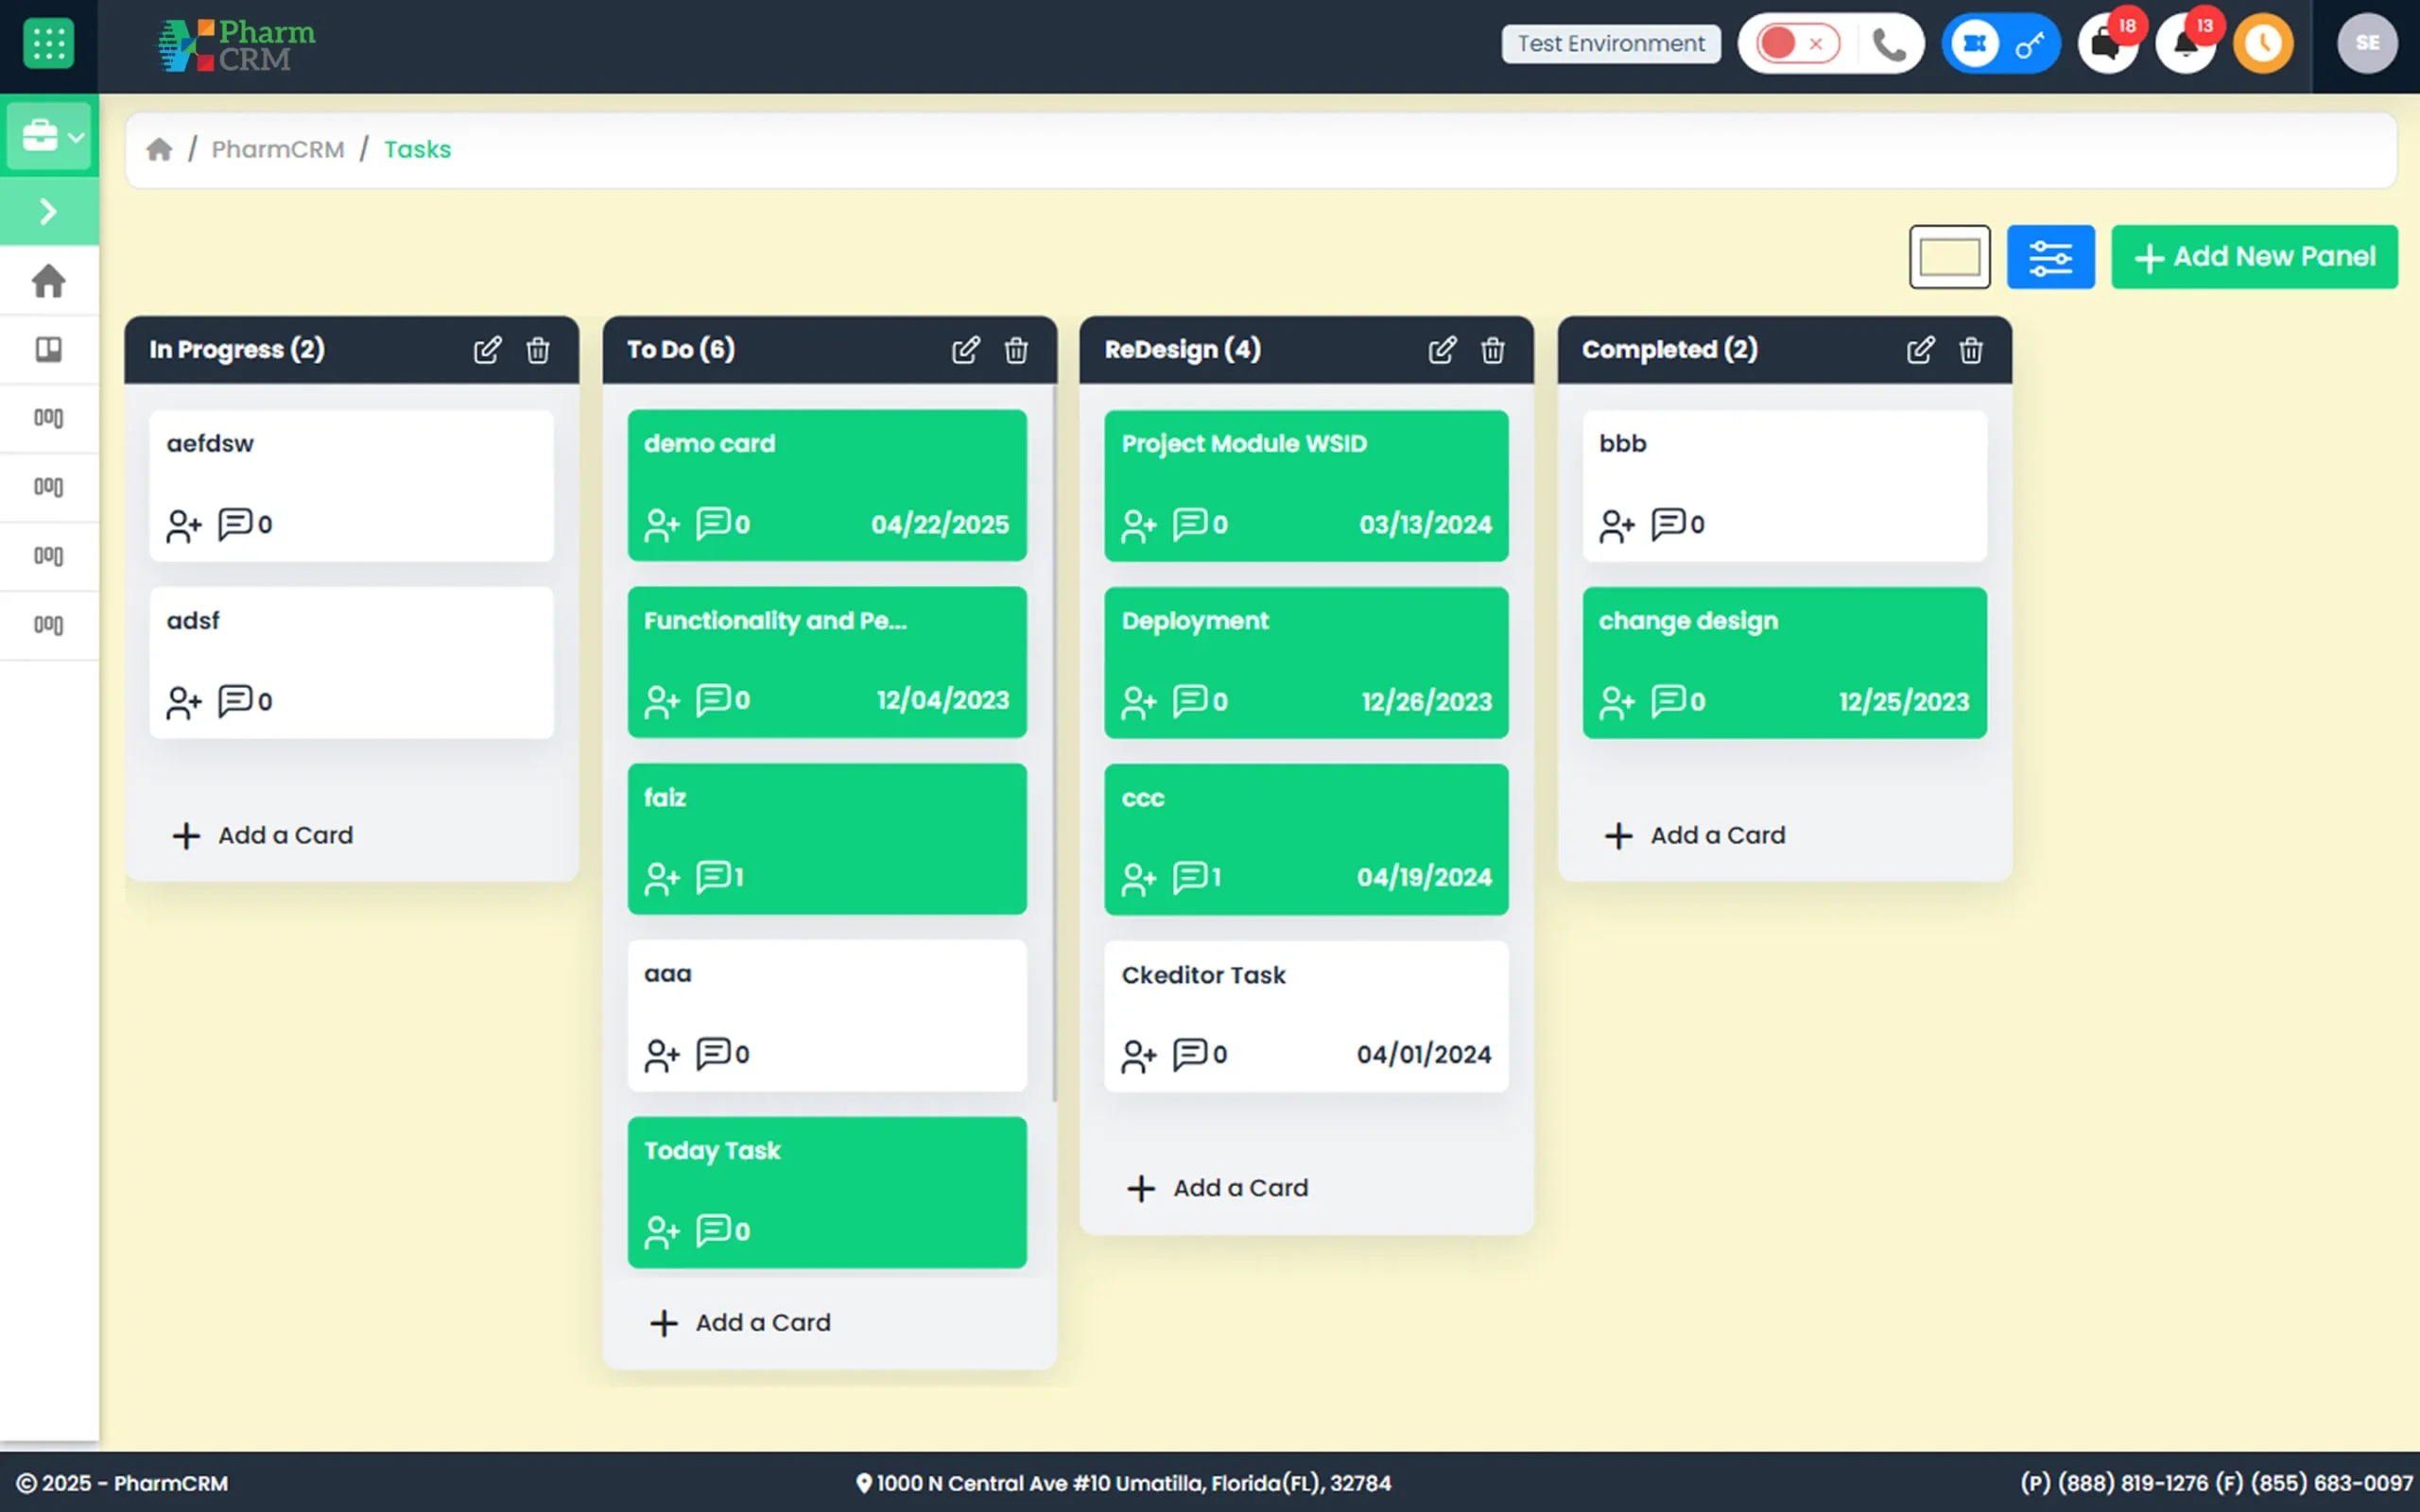
Task: Edit the ReDesign panel
Action: click(1442, 350)
